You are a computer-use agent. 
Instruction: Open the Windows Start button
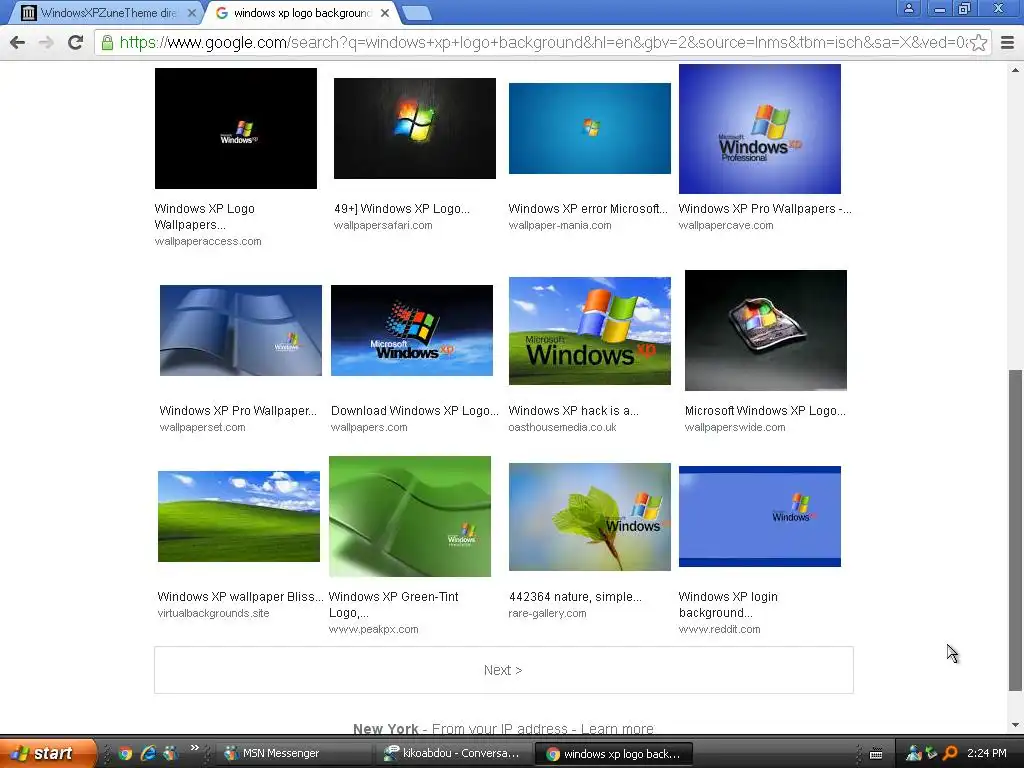point(48,753)
